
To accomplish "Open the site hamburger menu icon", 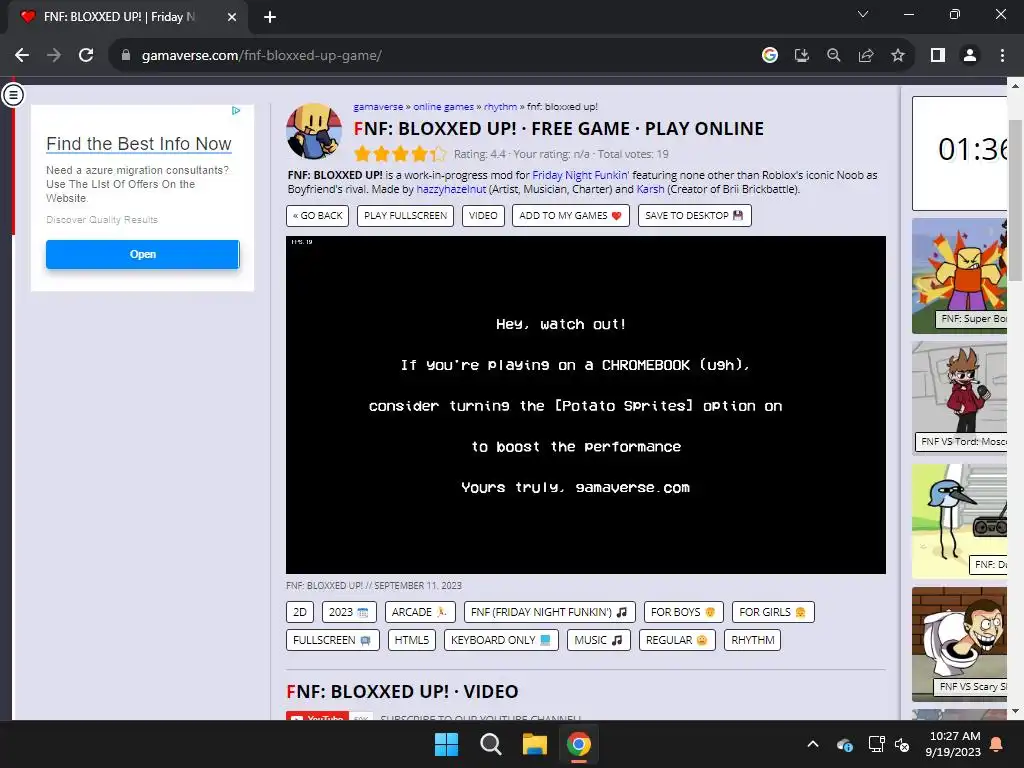I will click(x=13, y=95).
